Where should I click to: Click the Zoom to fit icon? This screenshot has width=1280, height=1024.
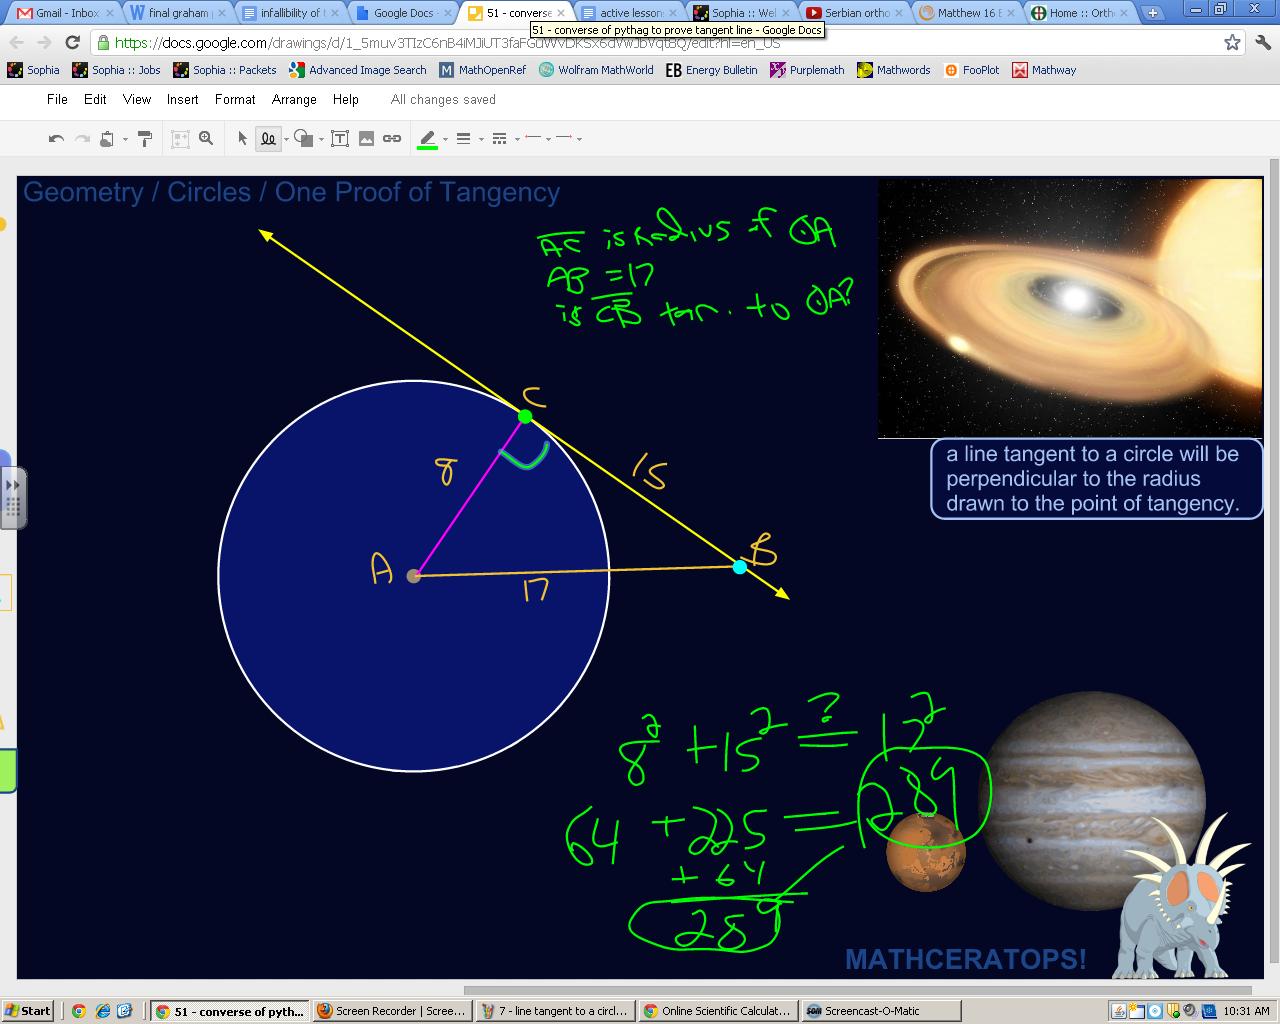[180, 139]
